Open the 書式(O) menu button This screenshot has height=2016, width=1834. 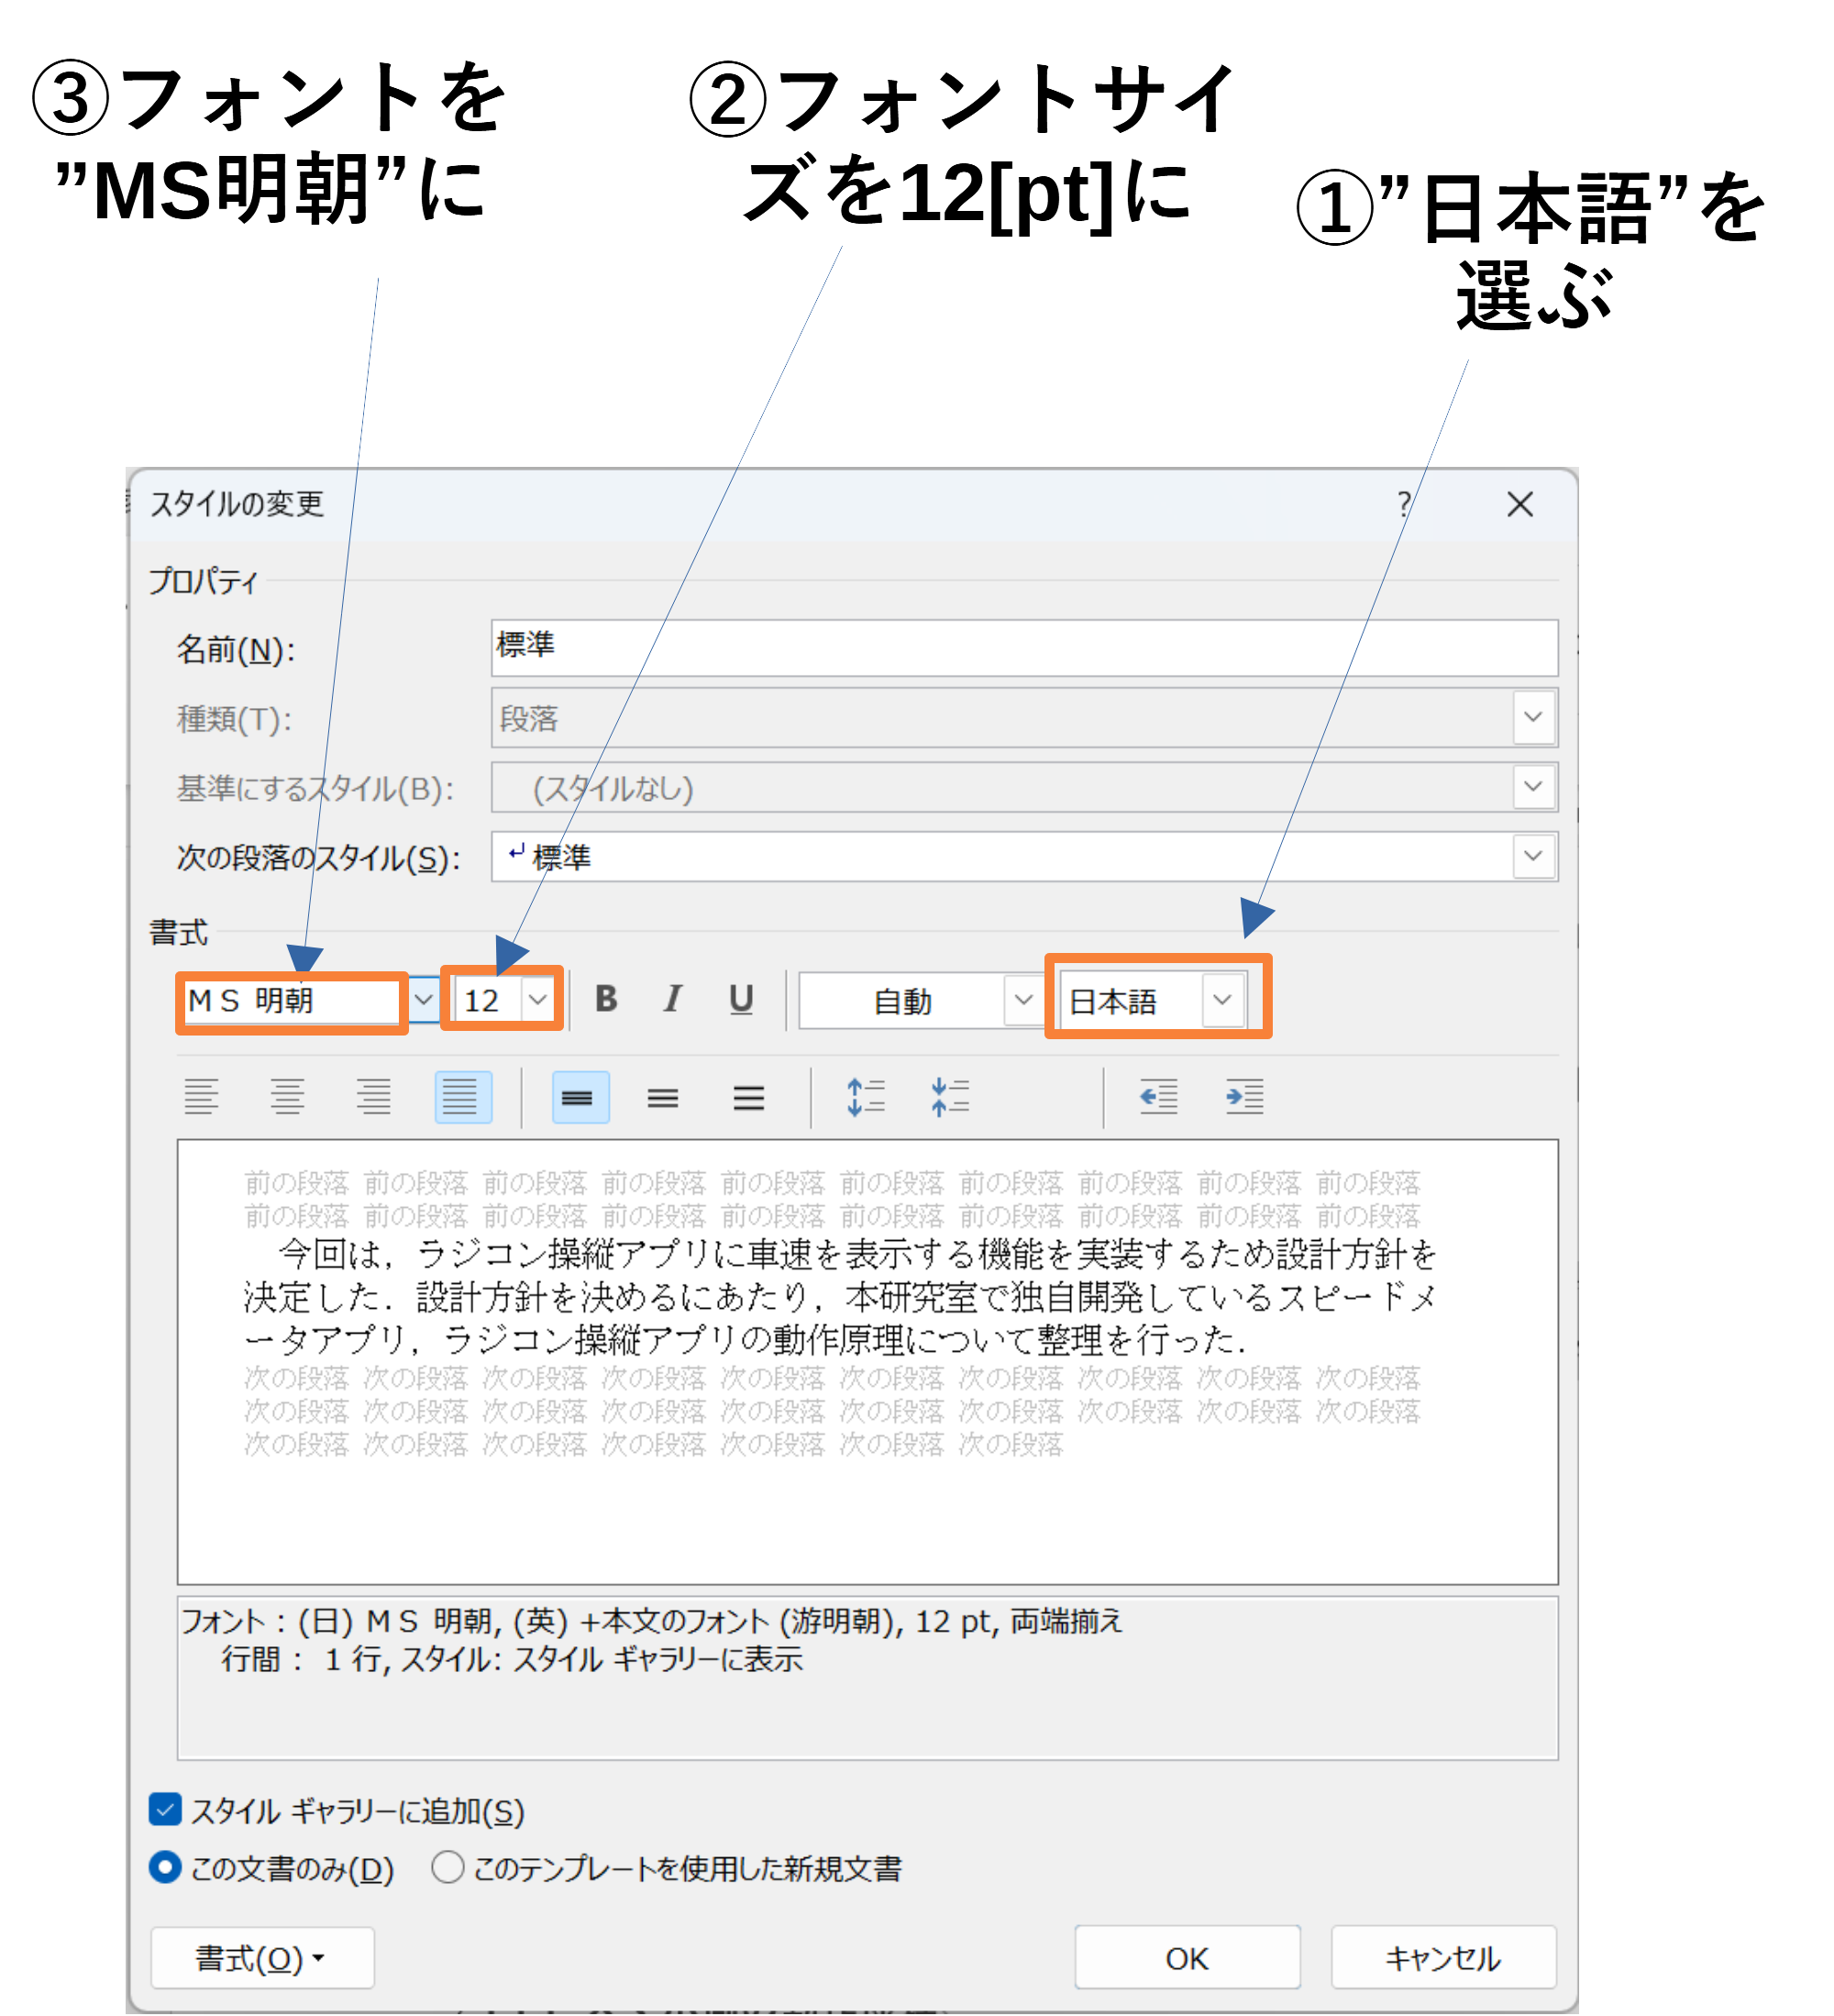262,1958
